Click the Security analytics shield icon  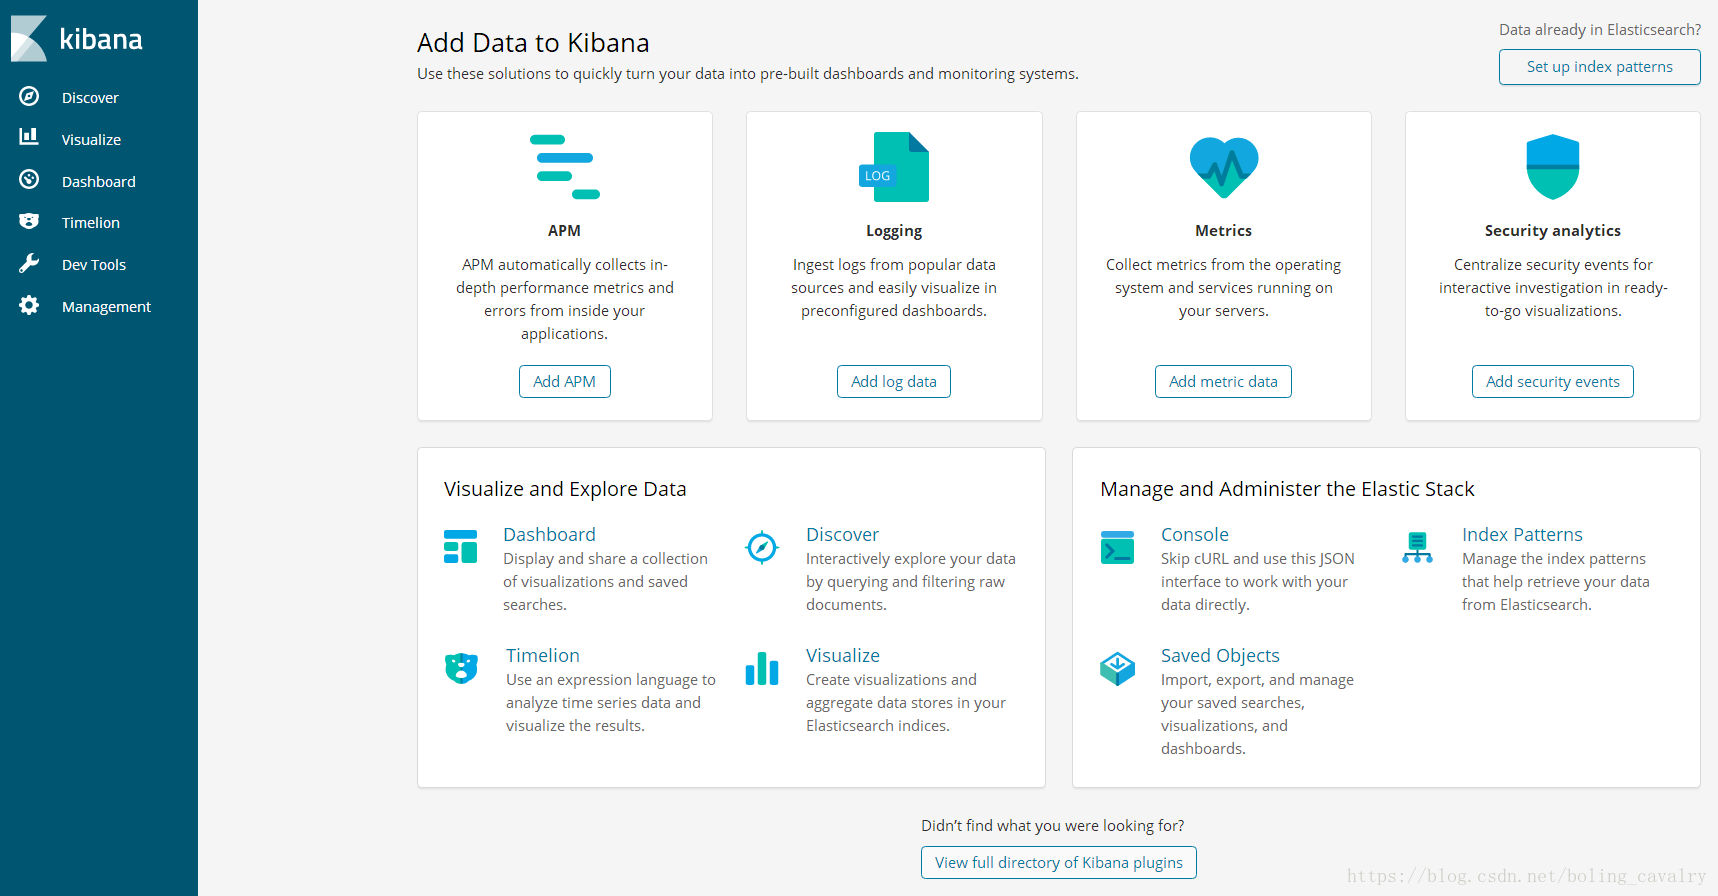(1552, 167)
